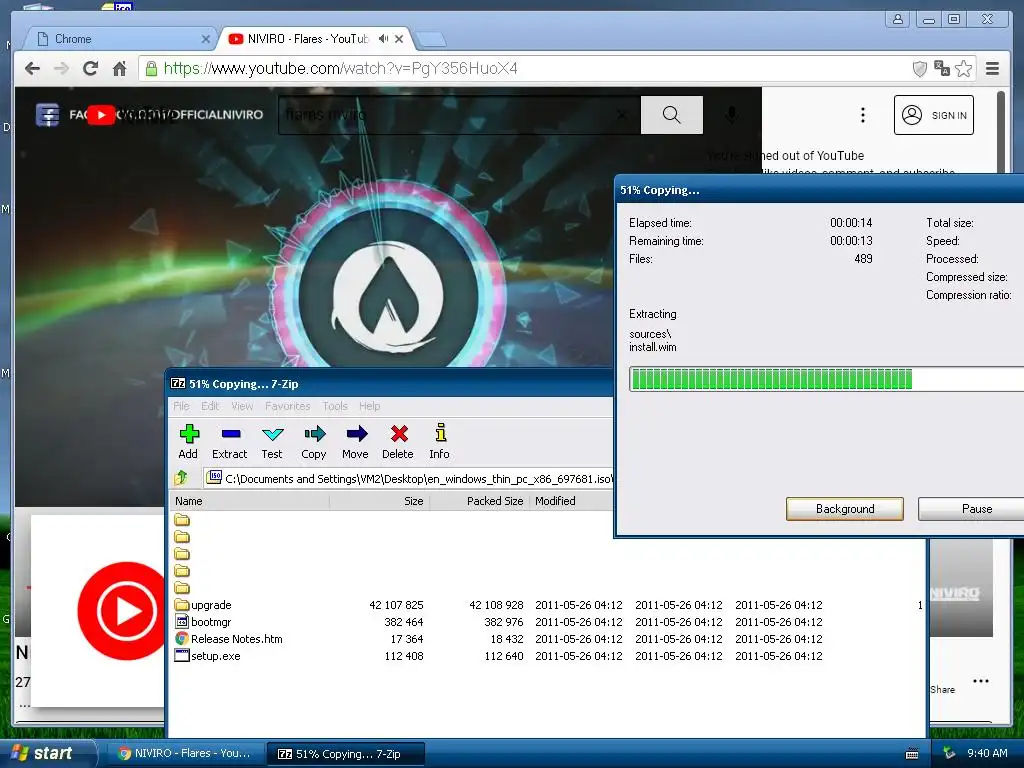Click YouTube voice search microphone

point(731,115)
